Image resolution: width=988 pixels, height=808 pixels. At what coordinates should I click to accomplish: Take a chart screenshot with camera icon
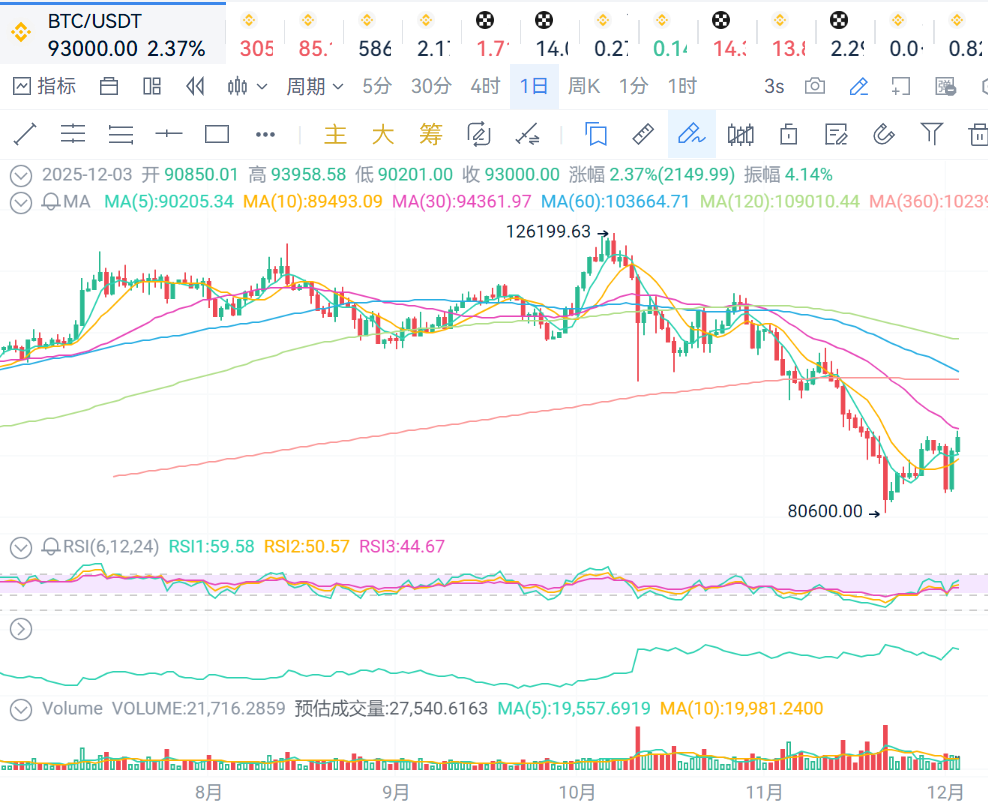tap(815, 87)
